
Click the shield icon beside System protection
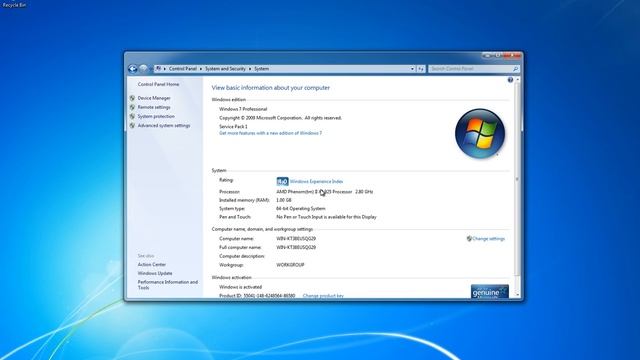(132, 116)
